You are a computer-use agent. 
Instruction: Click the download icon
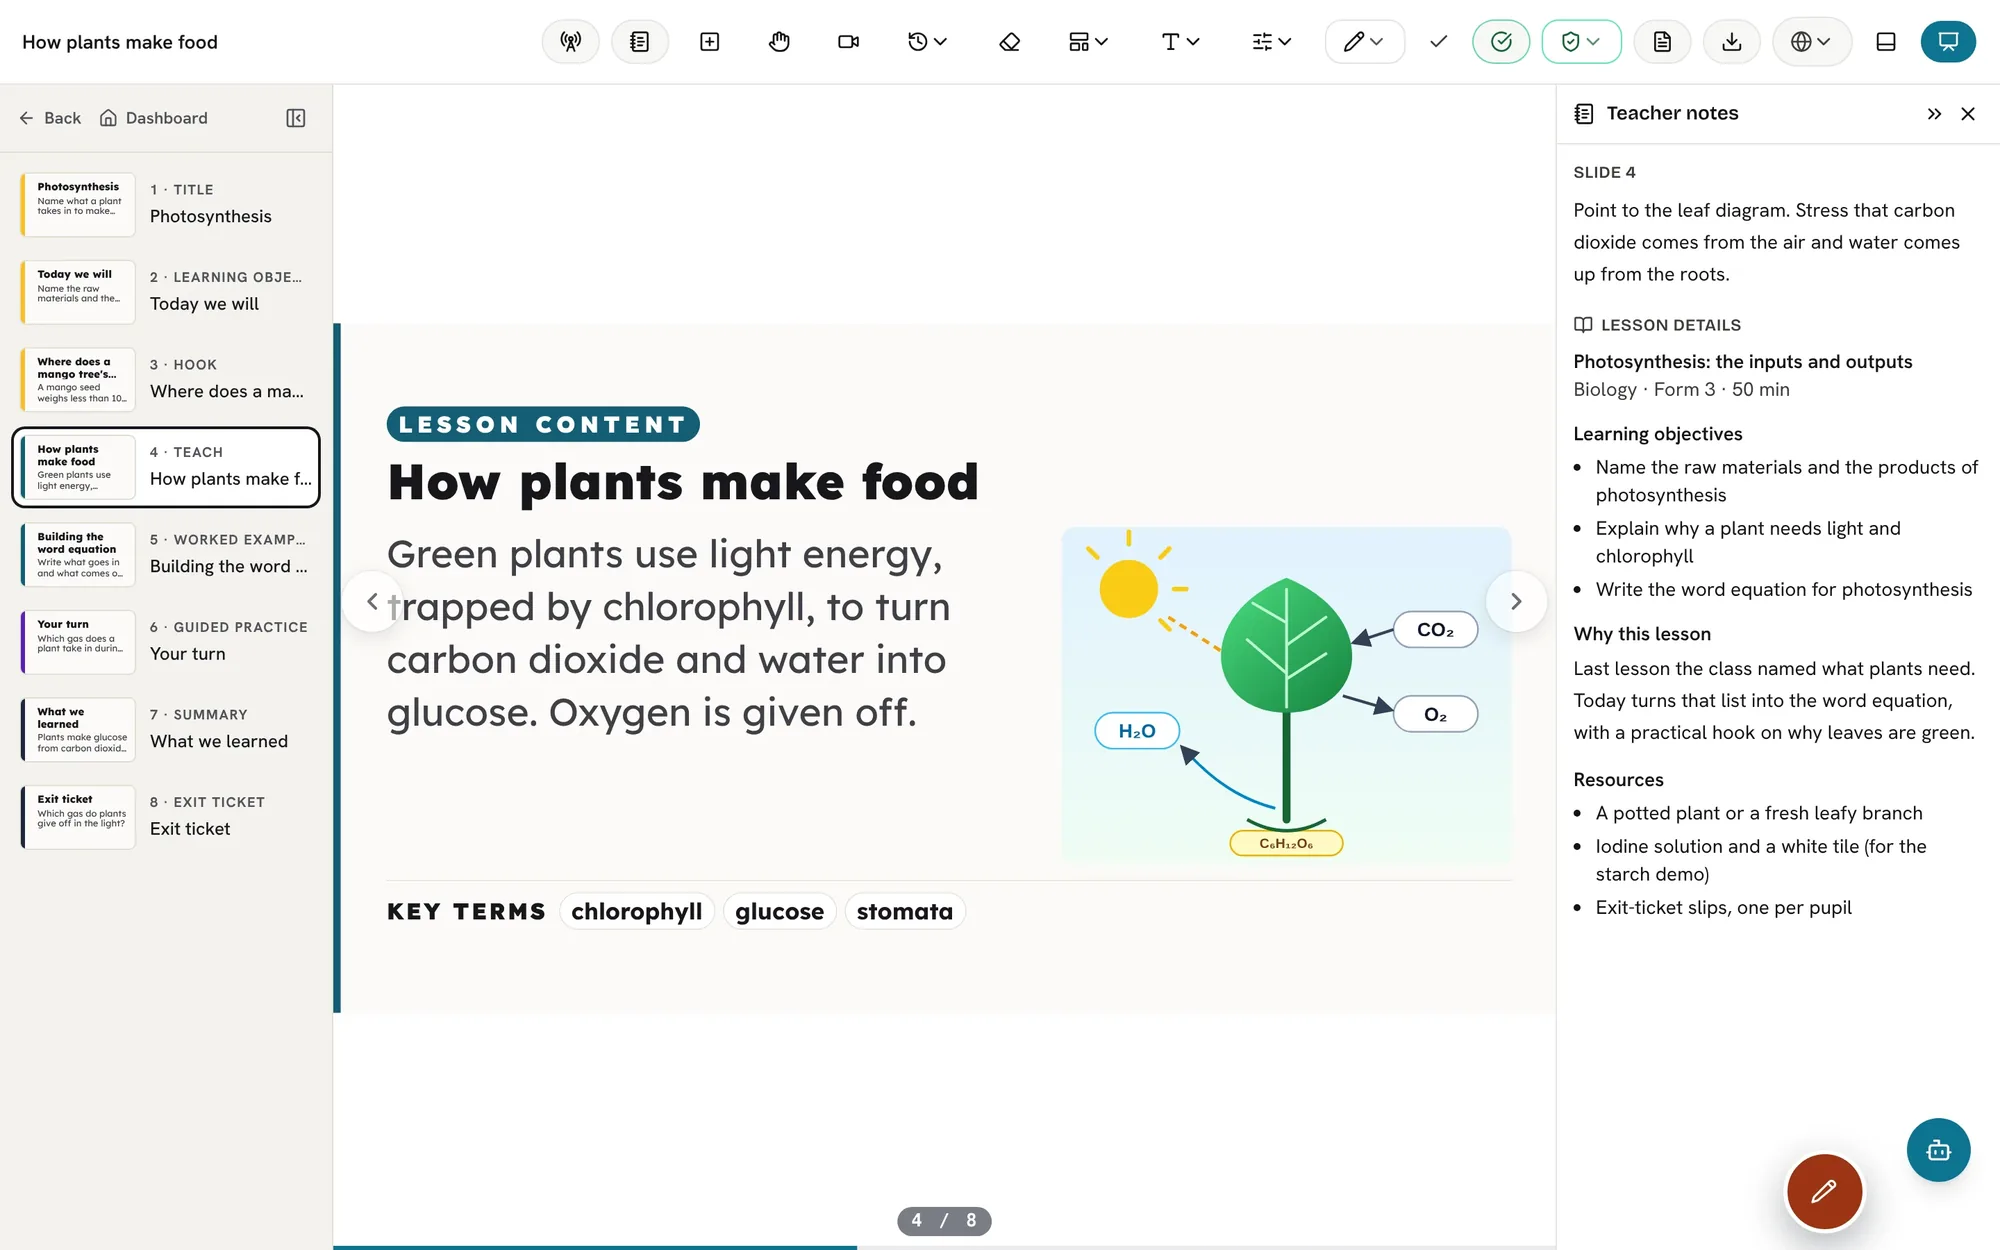(1732, 42)
